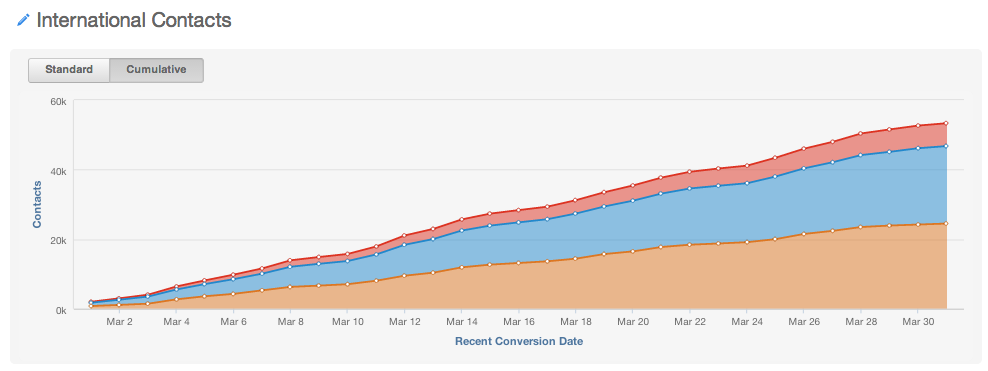Image resolution: width=988 pixels, height=371 pixels.
Task: Click the orange line point at Mar 18
Action: (575, 259)
